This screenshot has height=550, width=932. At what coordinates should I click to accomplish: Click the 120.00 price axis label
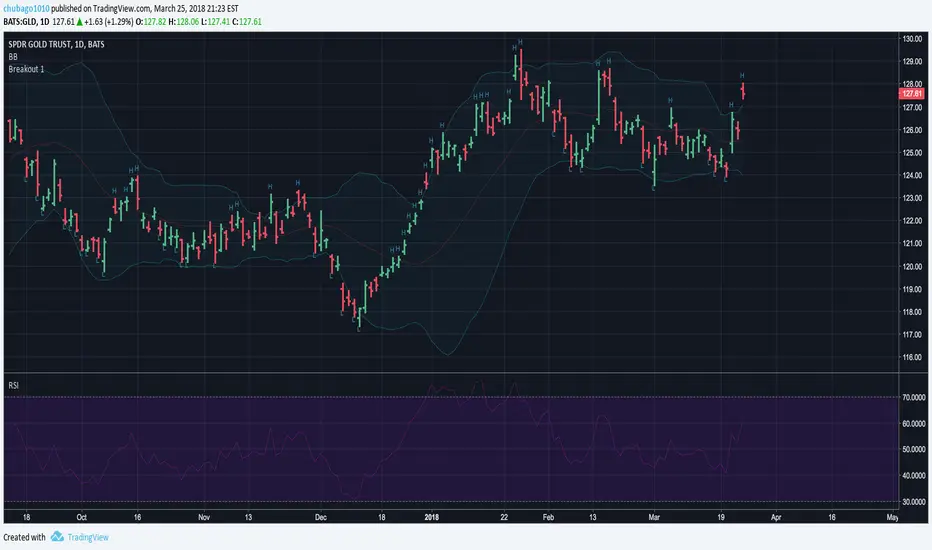pos(912,267)
